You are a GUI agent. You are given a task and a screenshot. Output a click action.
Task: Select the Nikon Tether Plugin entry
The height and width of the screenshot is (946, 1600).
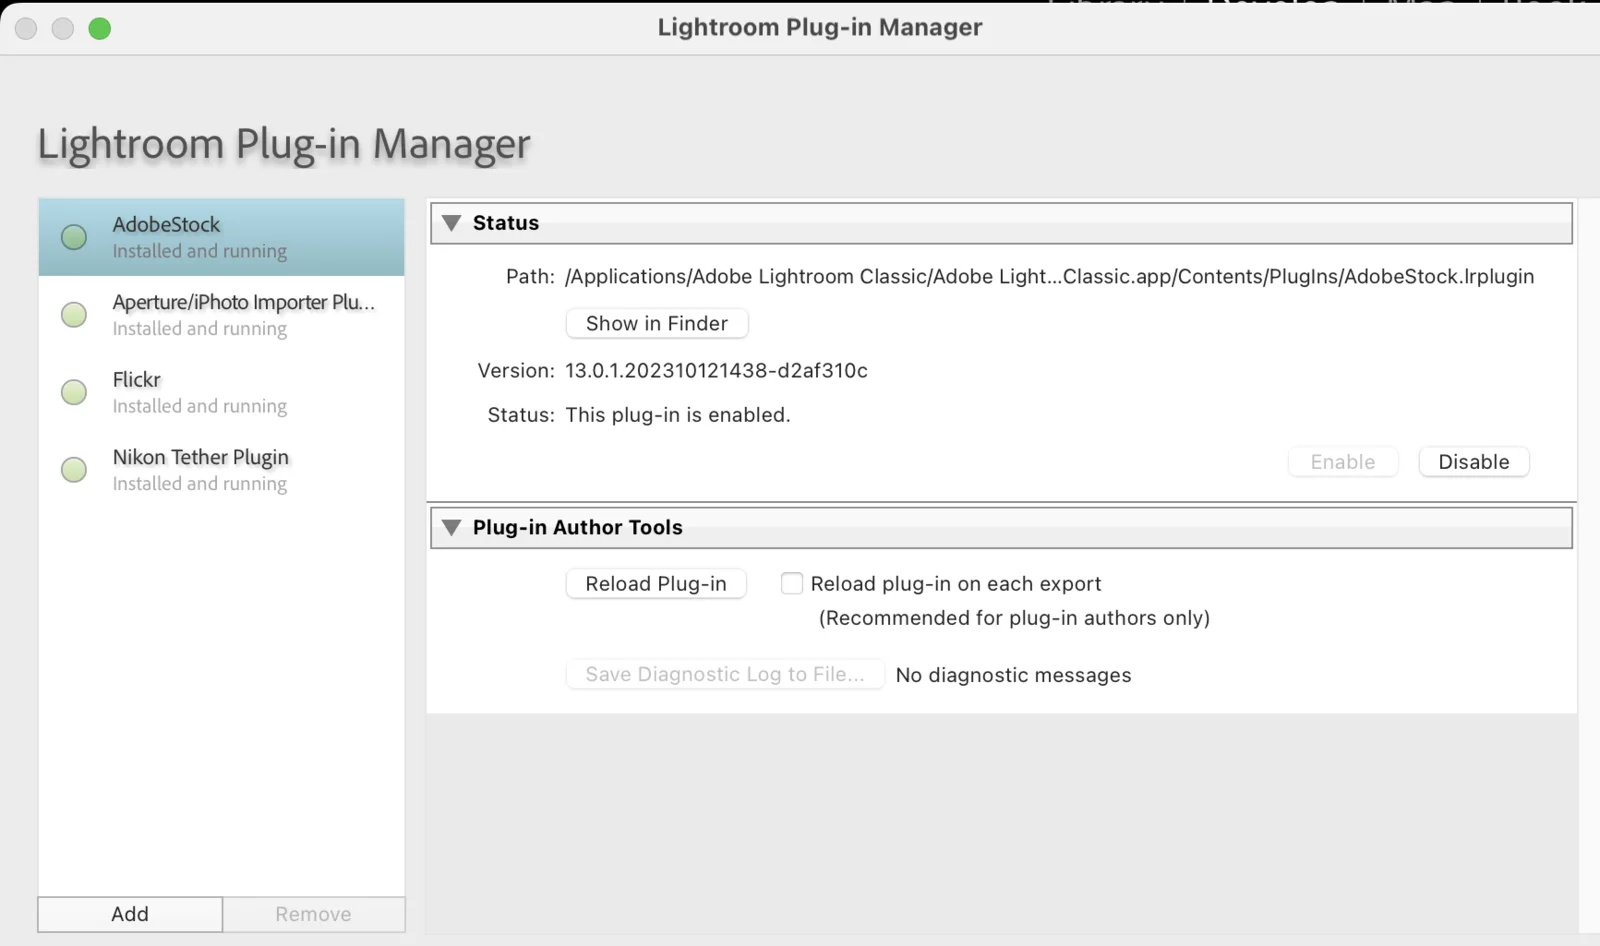[x=221, y=469]
